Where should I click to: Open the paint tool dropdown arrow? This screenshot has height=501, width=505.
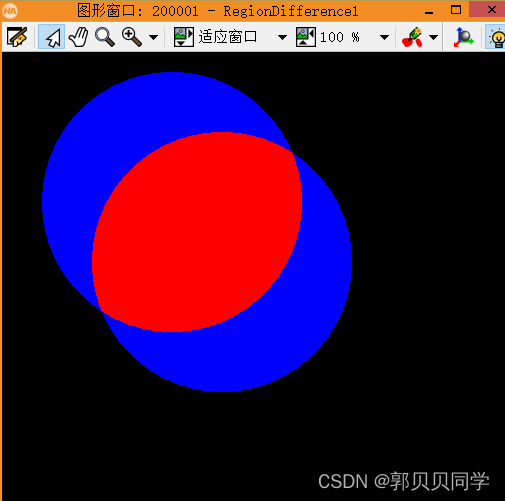(433, 37)
